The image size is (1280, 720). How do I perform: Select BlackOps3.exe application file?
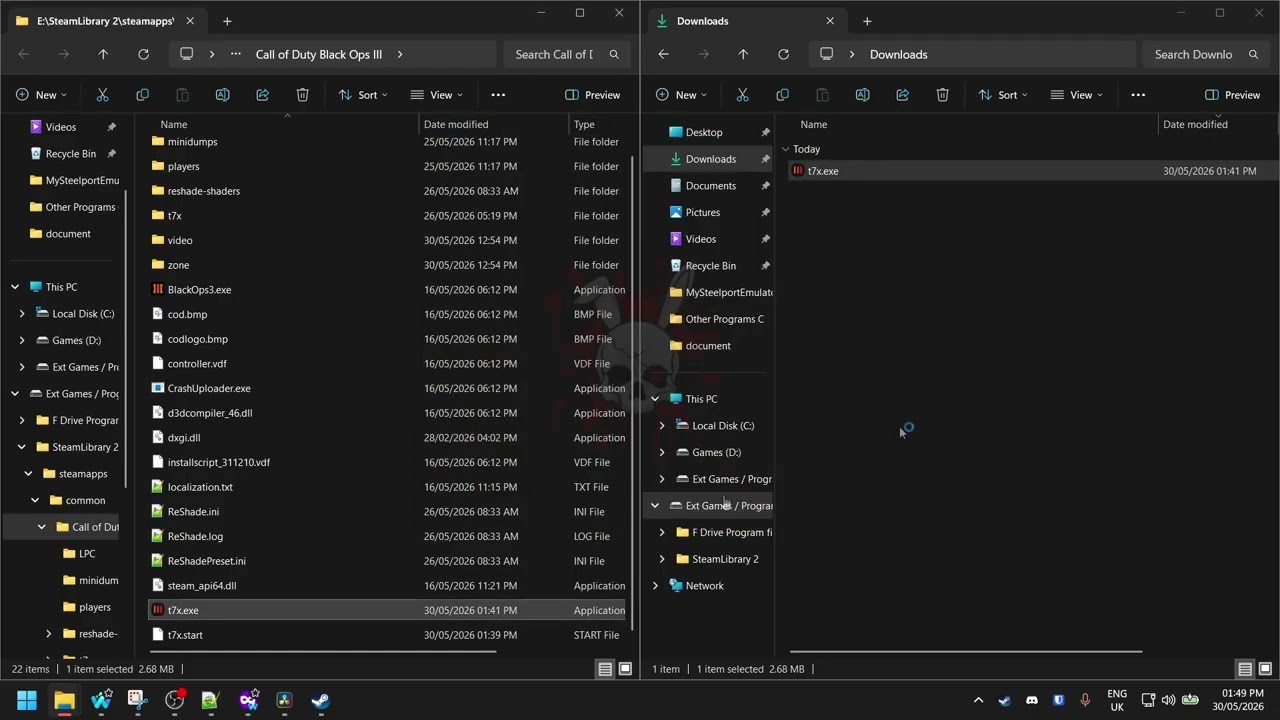pyautogui.click(x=199, y=290)
